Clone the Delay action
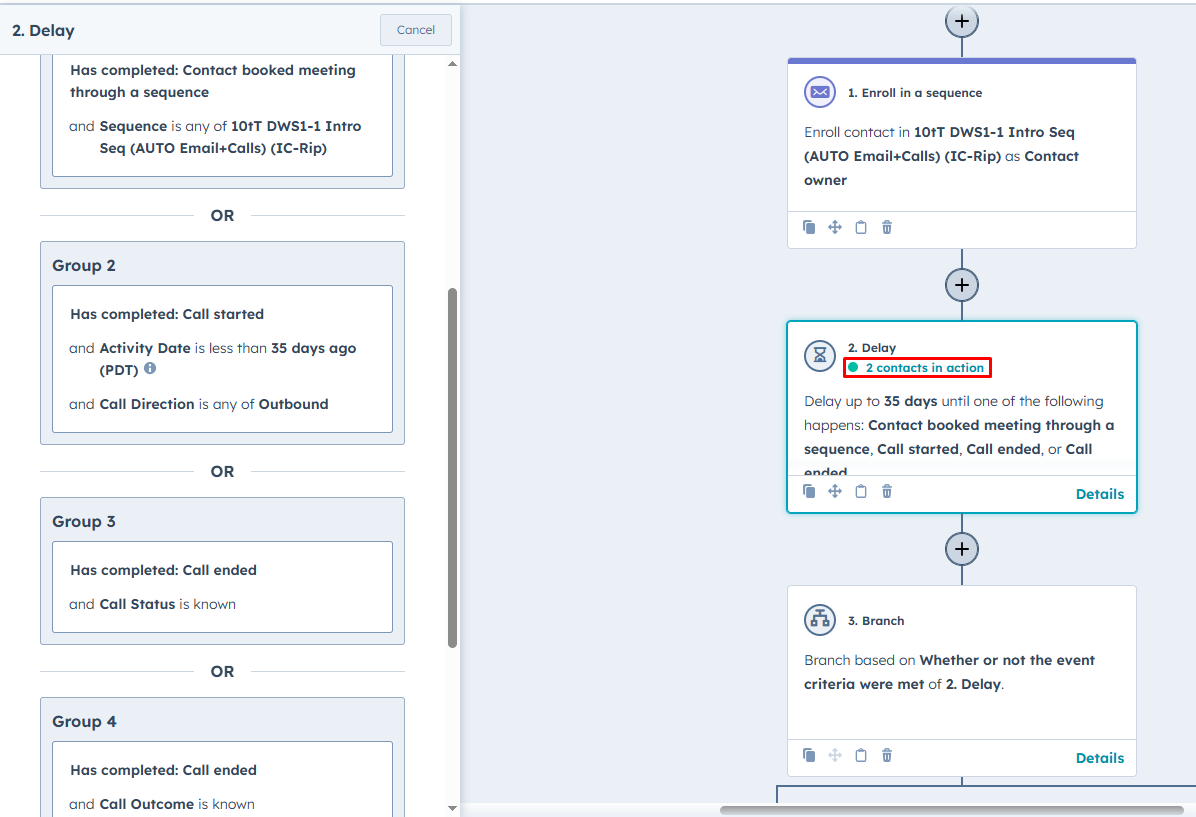Screen dimensions: 1196x817 pos(809,491)
